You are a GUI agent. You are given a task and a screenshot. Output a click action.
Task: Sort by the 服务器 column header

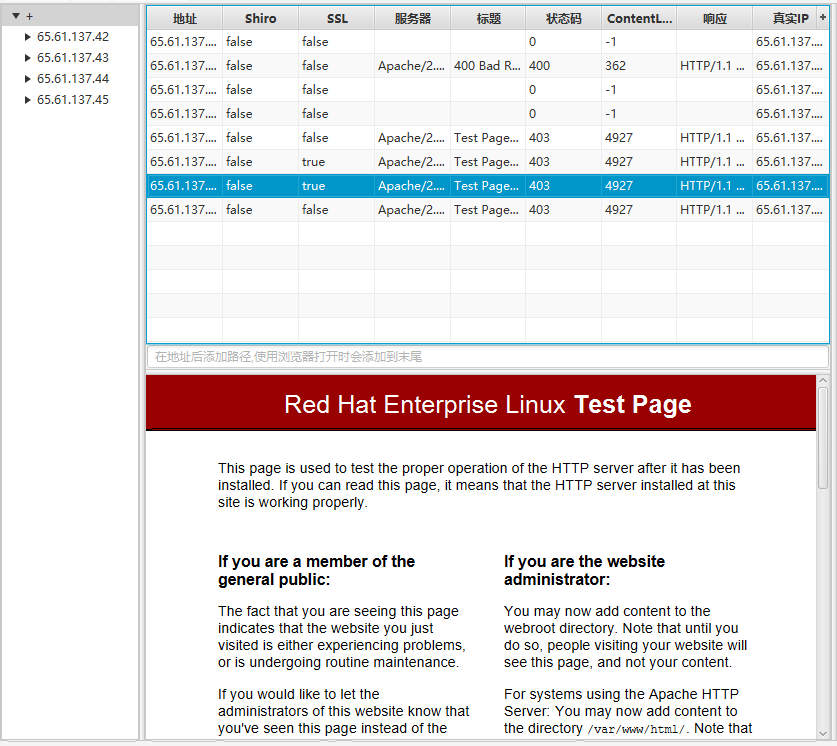tap(413, 19)
